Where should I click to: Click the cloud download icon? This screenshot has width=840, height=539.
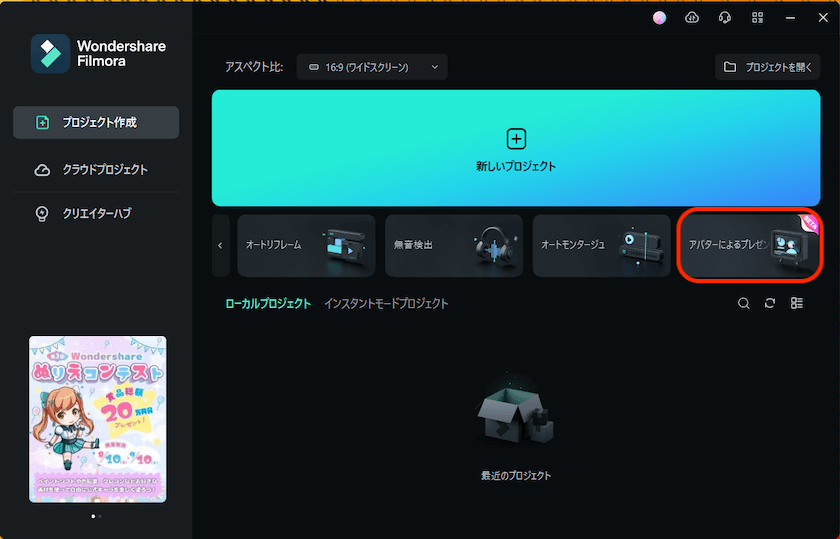tap(691, 18)
